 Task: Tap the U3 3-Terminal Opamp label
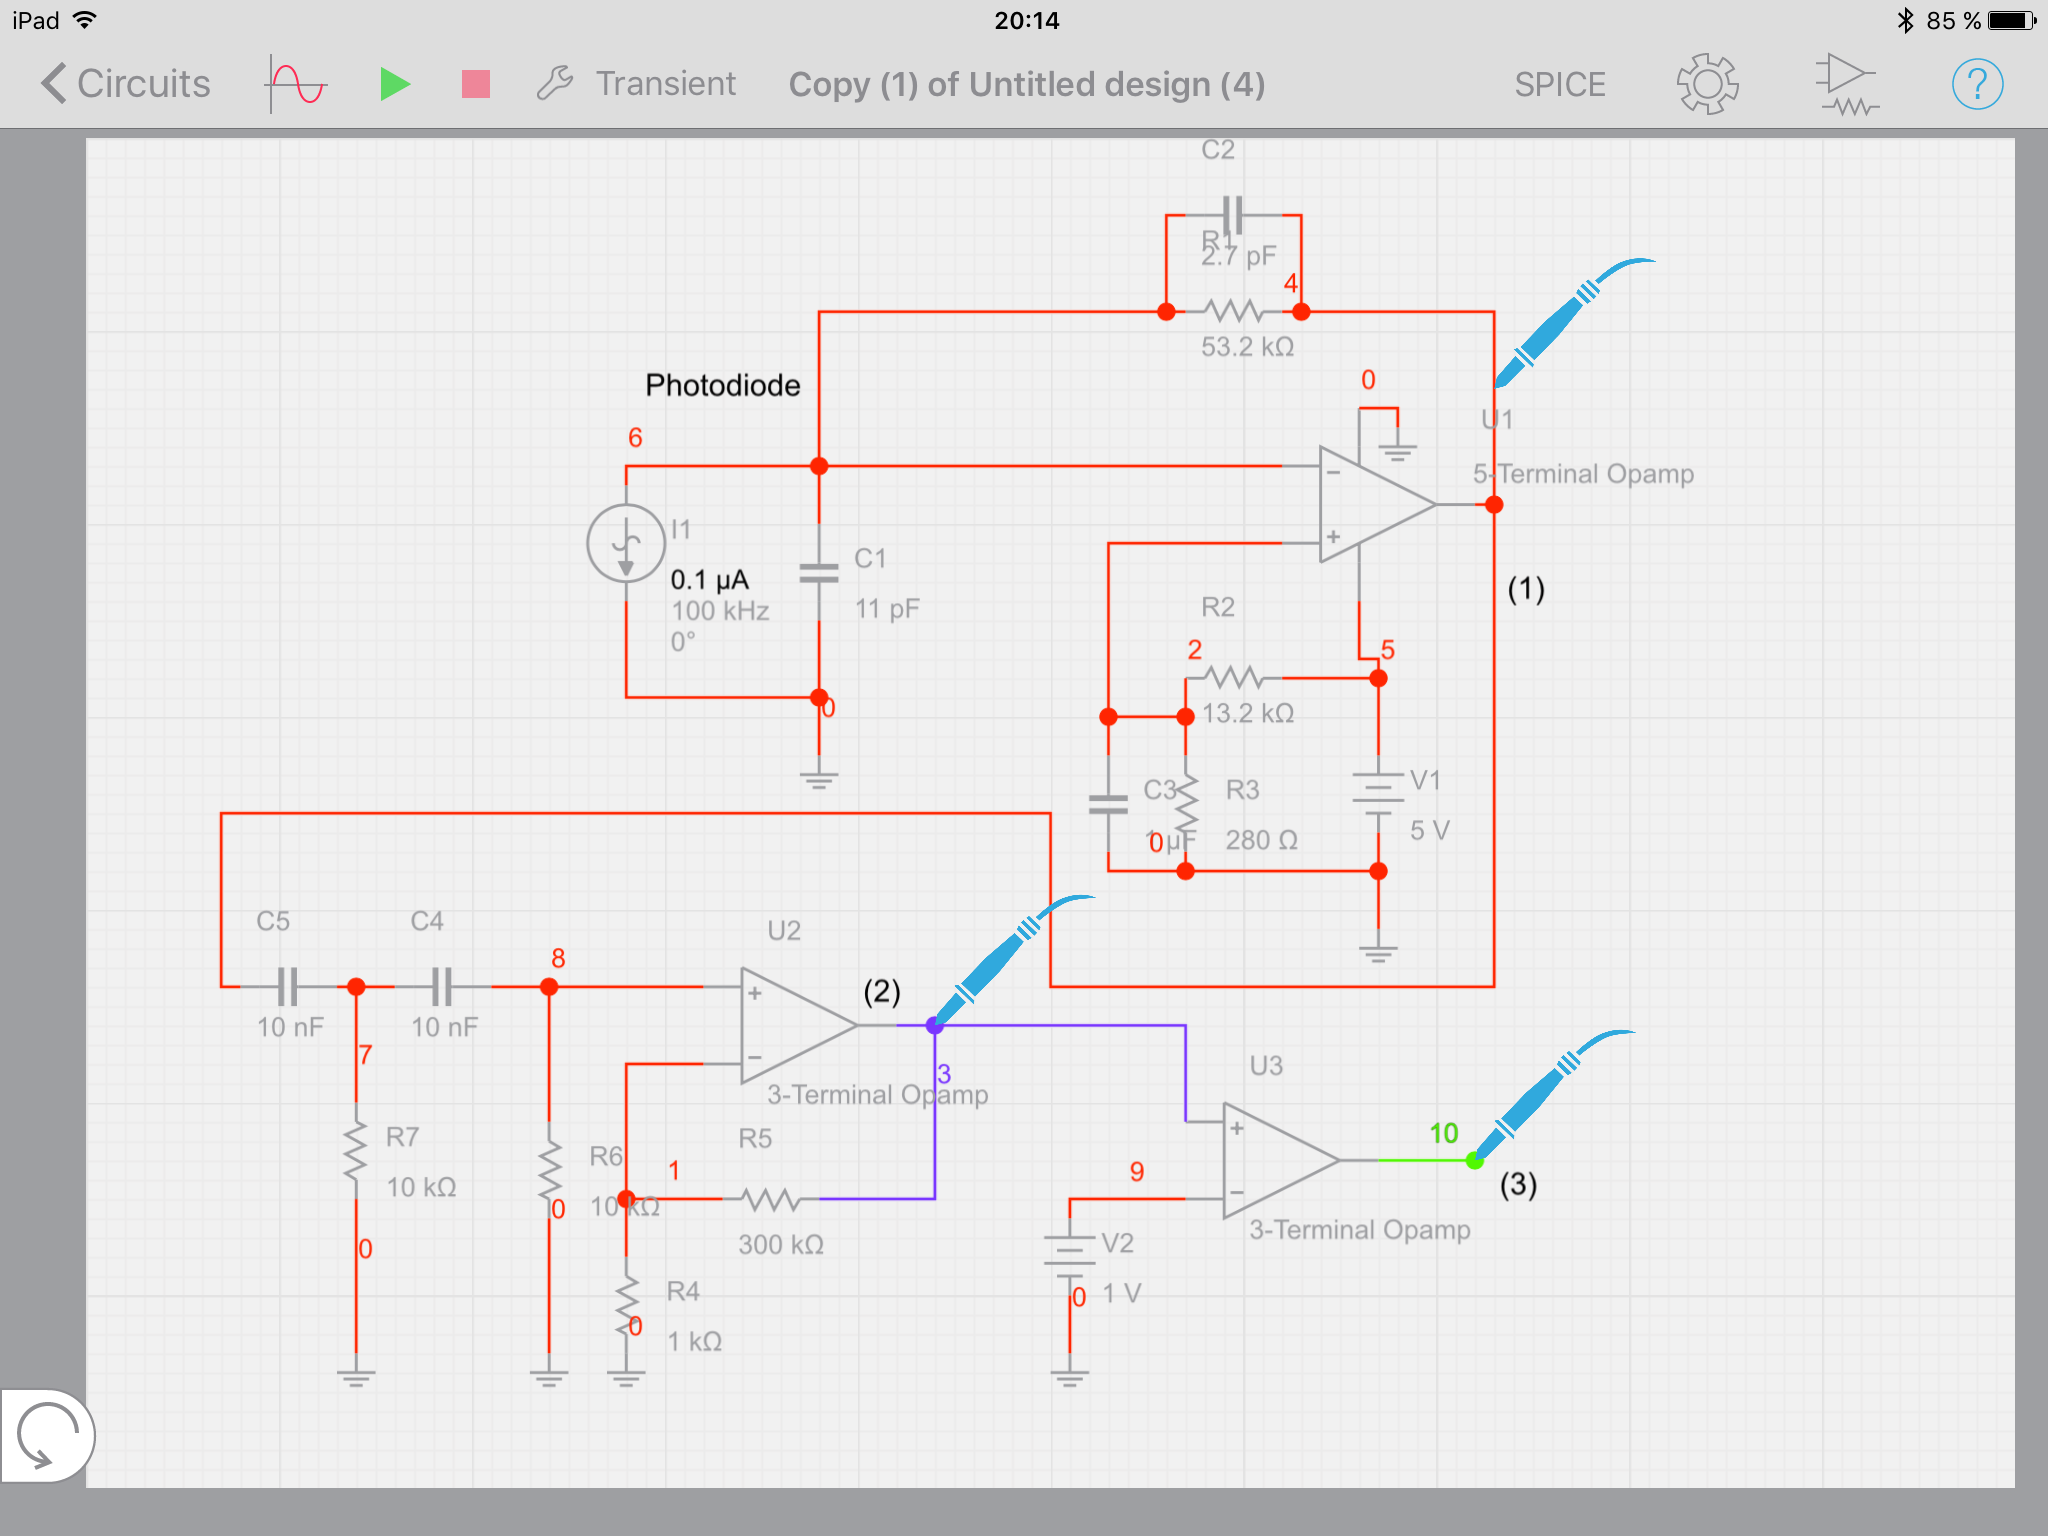pyautogui.click(x=1360, y=1230)
